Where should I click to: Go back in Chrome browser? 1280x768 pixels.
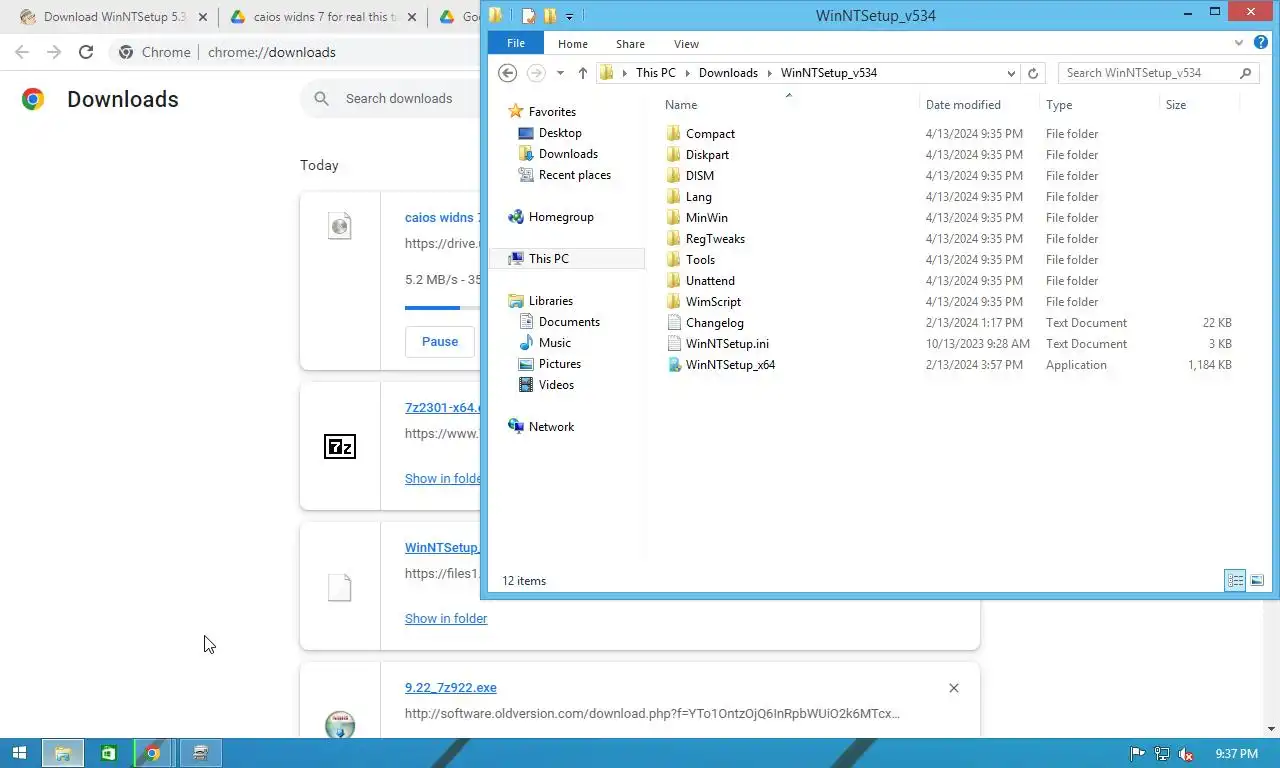pos(22,52)
